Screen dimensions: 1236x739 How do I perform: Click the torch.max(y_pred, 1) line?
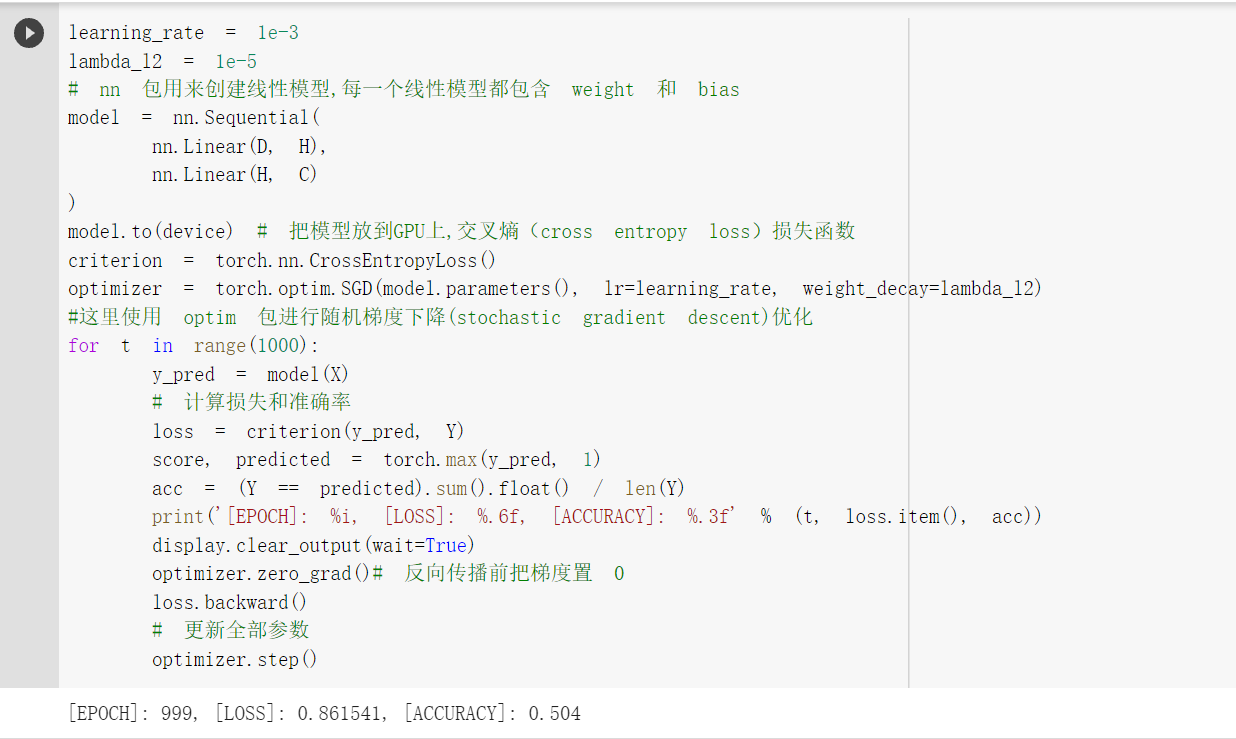[376, 460]
